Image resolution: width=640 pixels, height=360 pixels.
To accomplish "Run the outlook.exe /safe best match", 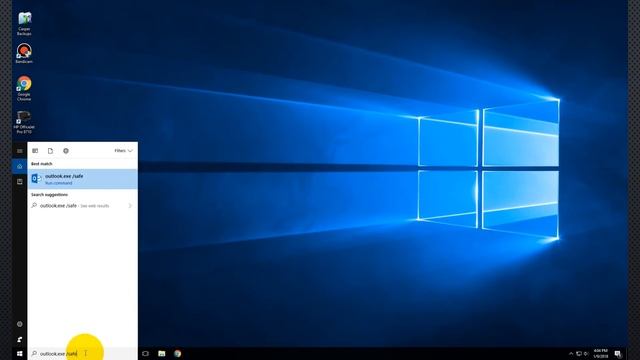I will (x=82, y=179).
